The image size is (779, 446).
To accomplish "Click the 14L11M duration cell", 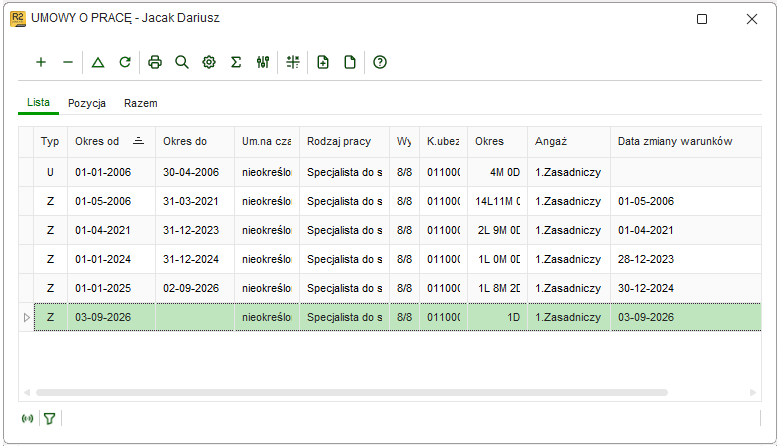I will 497,201.
